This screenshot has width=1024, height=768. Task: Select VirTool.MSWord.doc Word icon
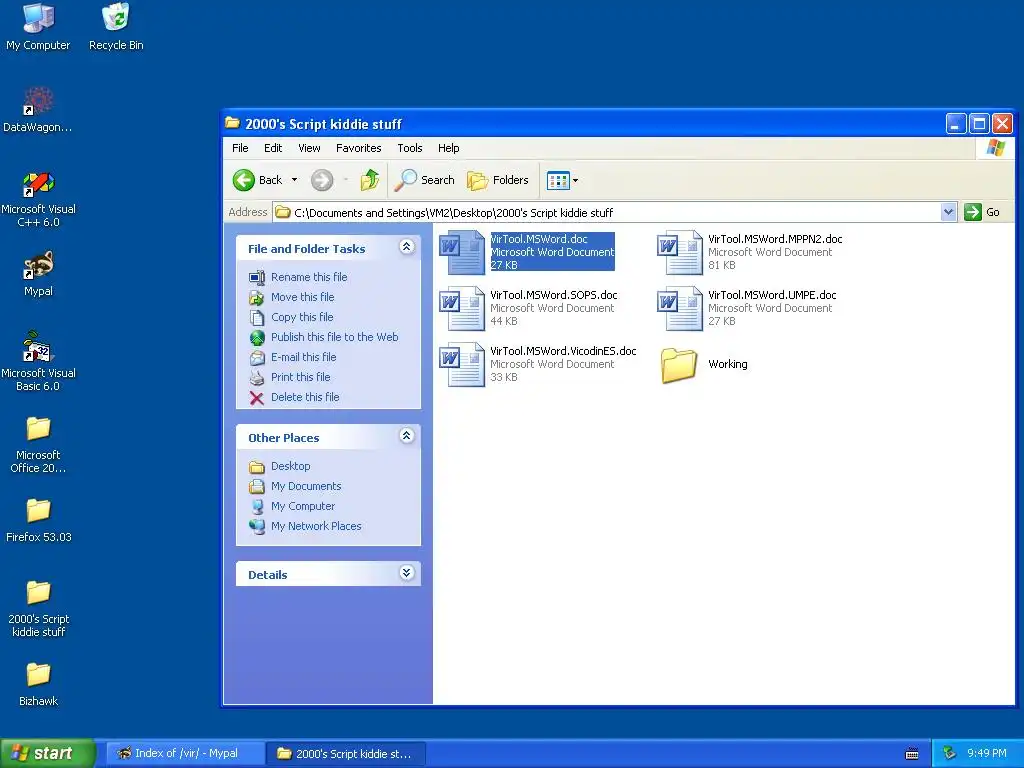click(x=462, y=253)
